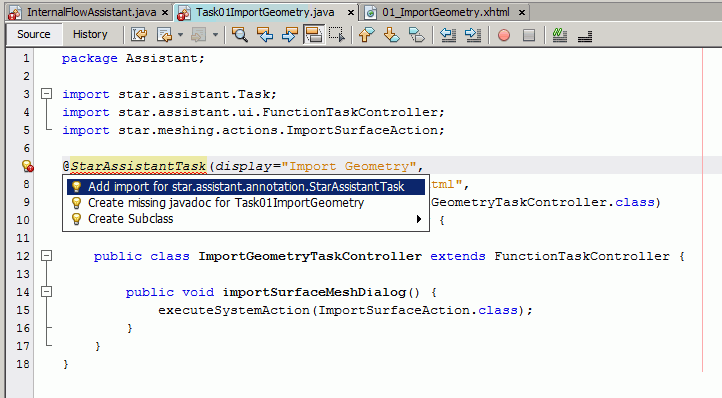The width and height of the screenshot is (722, 398).
Task: Collapse ImportGeometryTaskController class fold
Action: [47, 256]
